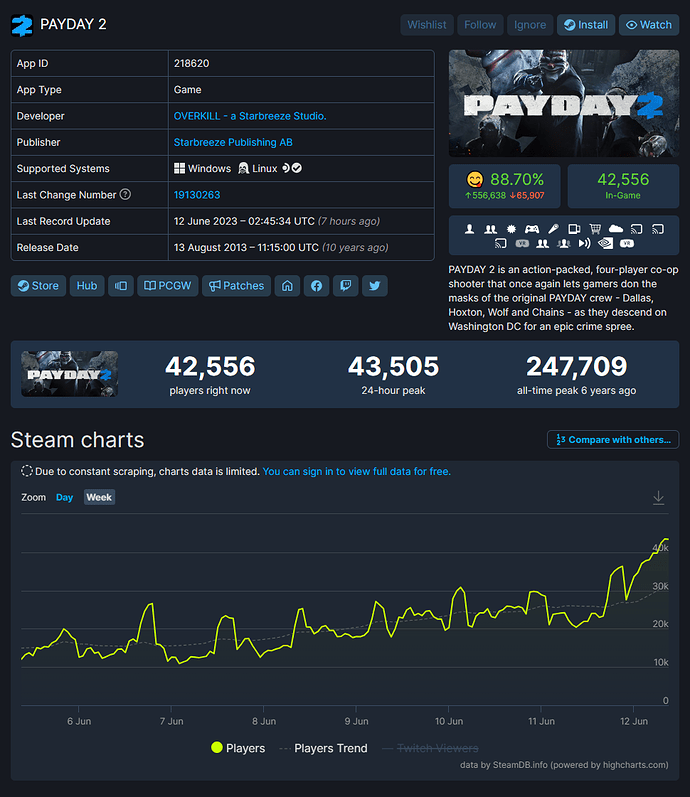Click the trading cards icon
This screenshot has width=690, height=797.
coord(574,229)
